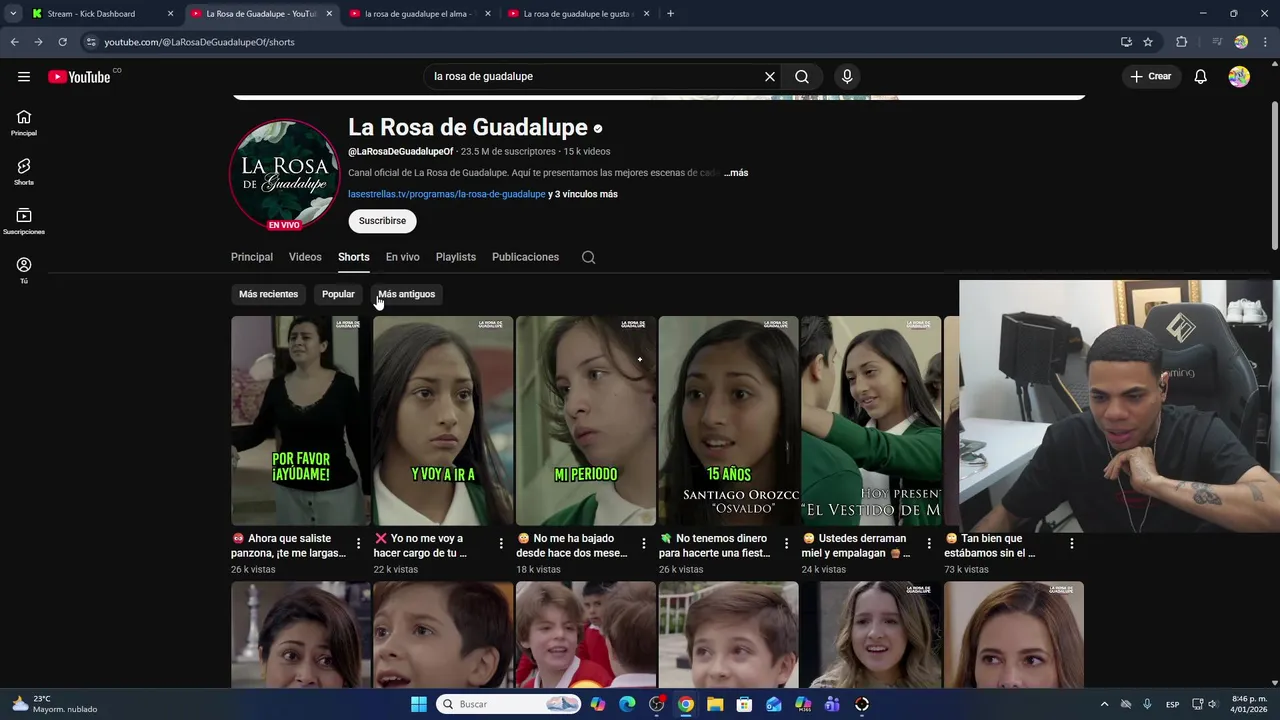Screen dimensions: 1280x720
Task: Open the Chrome extensions puzzle icon
Action: 1182,42
